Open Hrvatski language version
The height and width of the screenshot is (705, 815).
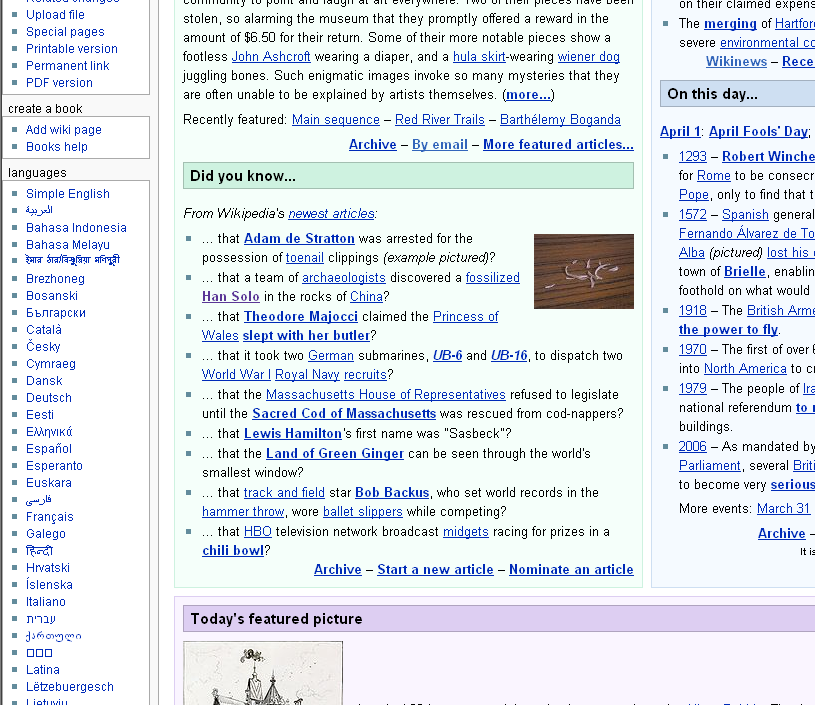point(48,568)
